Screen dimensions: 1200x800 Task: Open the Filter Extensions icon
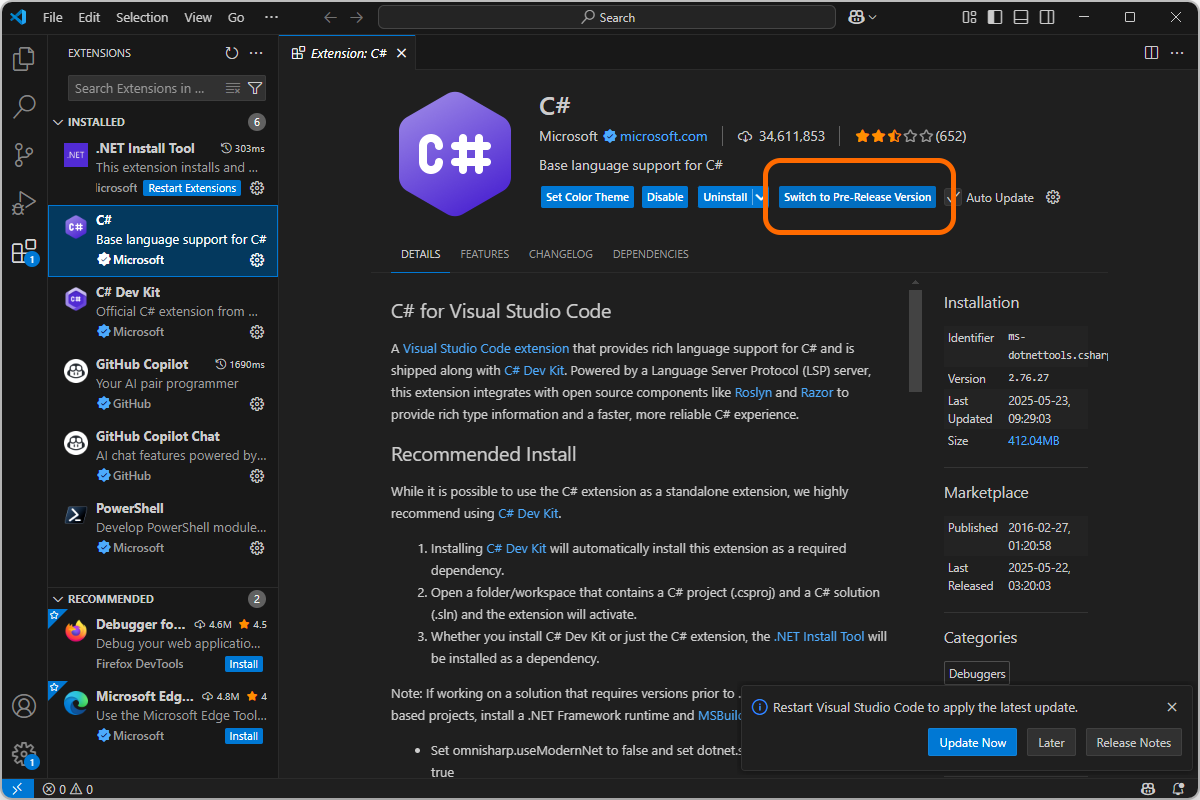coord(257,88)
